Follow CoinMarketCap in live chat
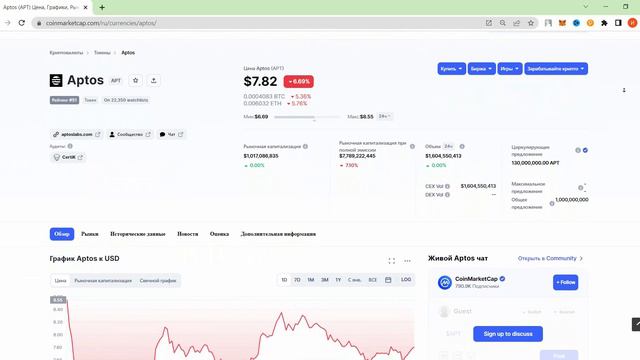 (x=565, y=282)
